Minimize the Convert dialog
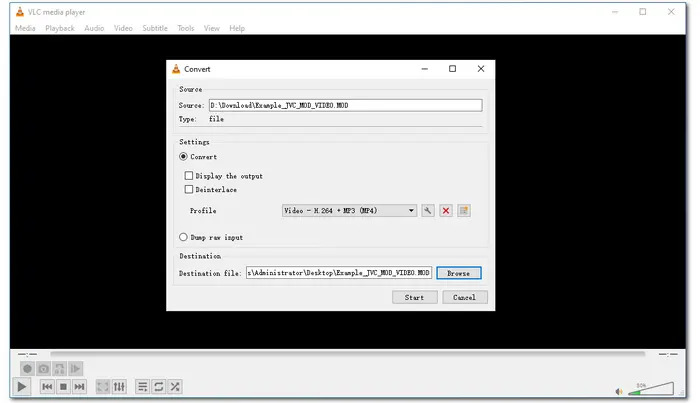700x403 pixels. (x=425, y=69)
